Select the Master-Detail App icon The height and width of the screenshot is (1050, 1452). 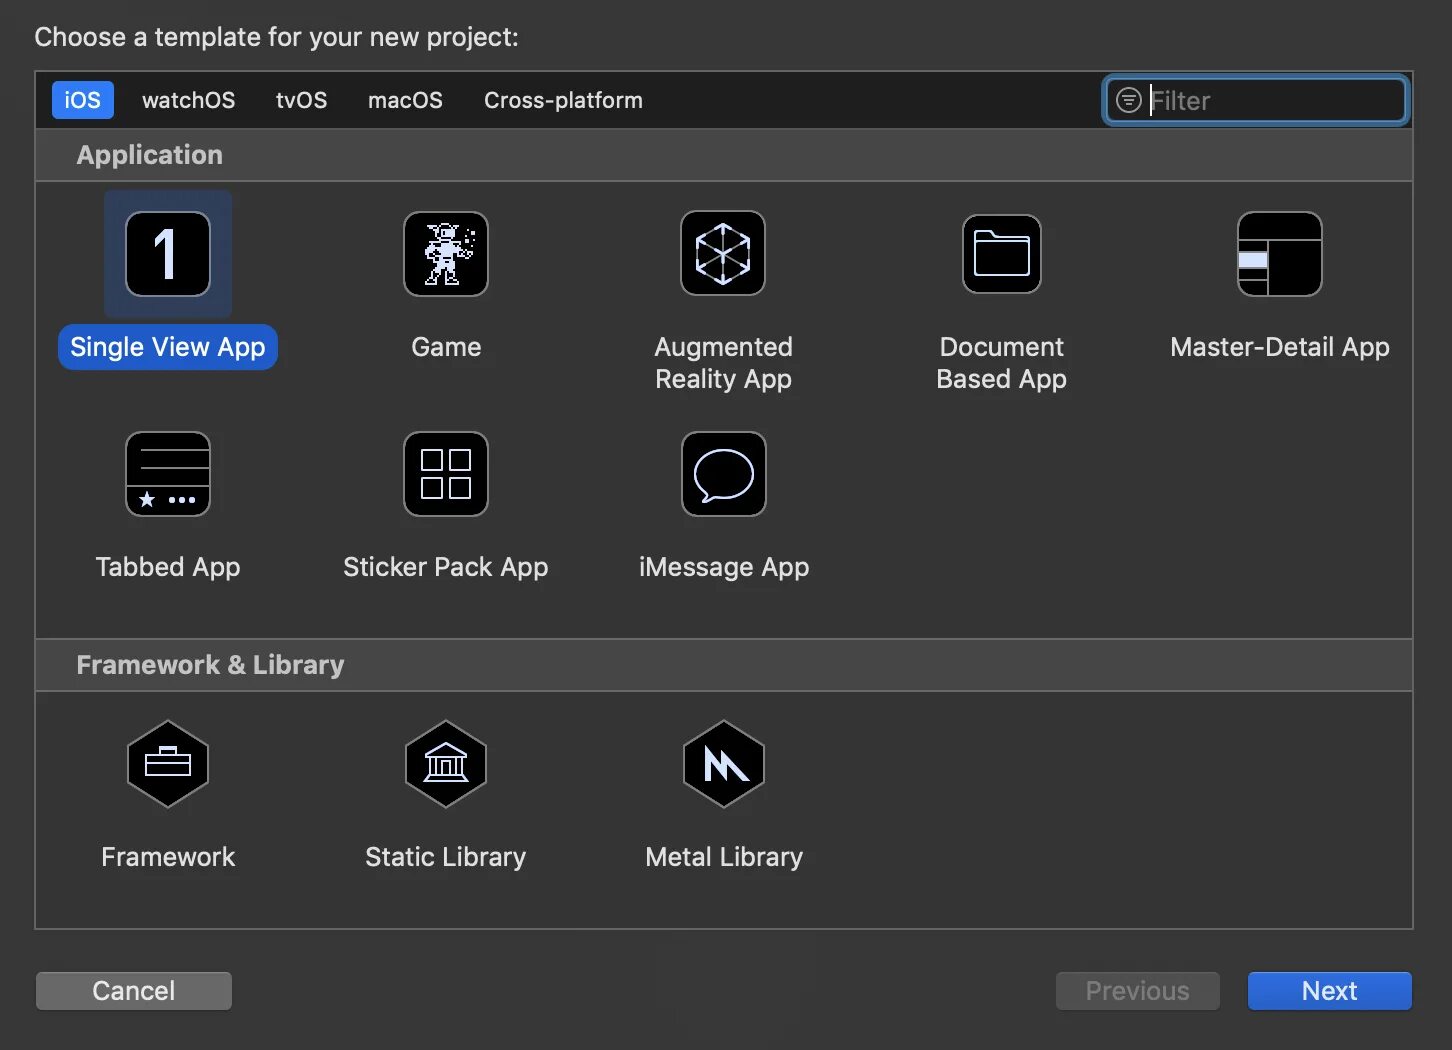coord(1280,254)
